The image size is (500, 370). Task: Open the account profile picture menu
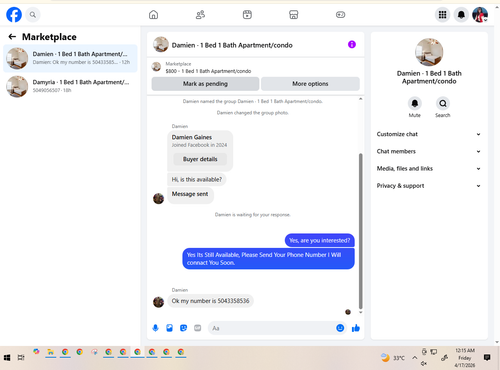(480, 15)
